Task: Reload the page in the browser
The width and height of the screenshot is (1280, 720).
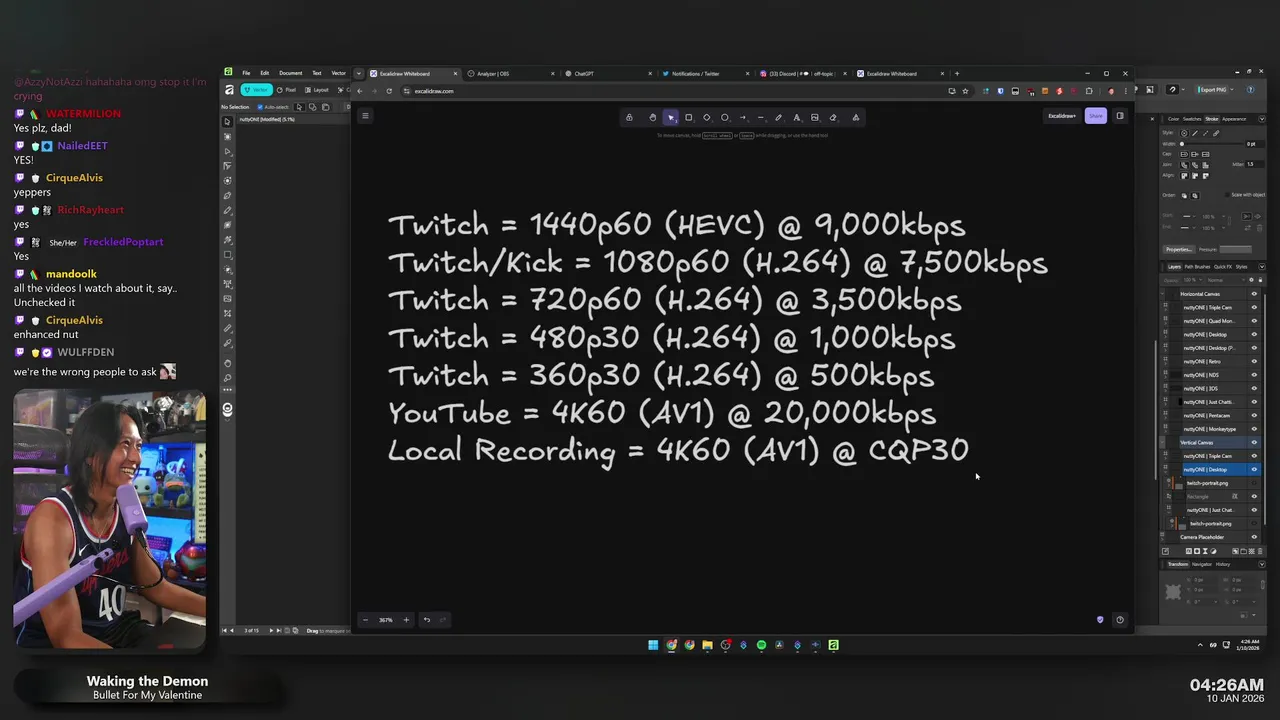Action: tap(389, 91)
